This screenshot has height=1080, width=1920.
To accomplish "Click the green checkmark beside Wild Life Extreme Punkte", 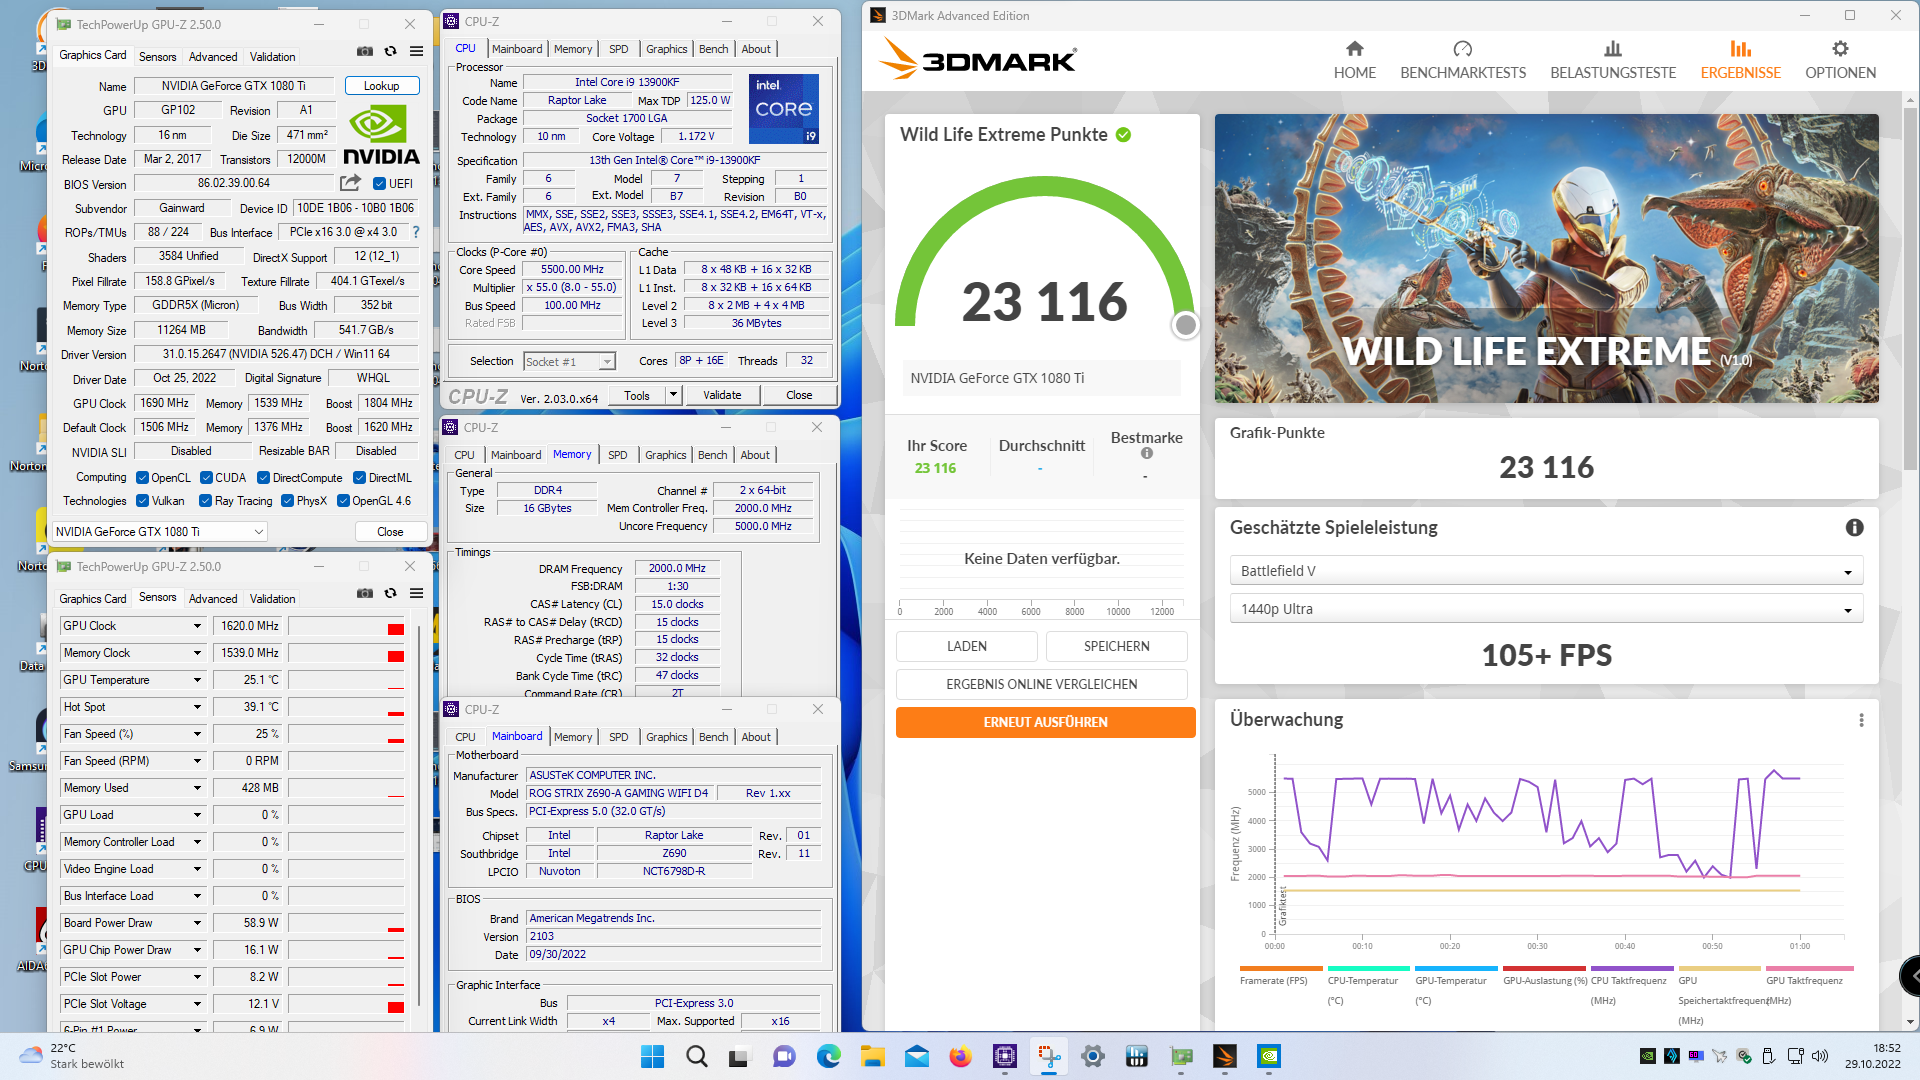I will [x=1124, y=135].
